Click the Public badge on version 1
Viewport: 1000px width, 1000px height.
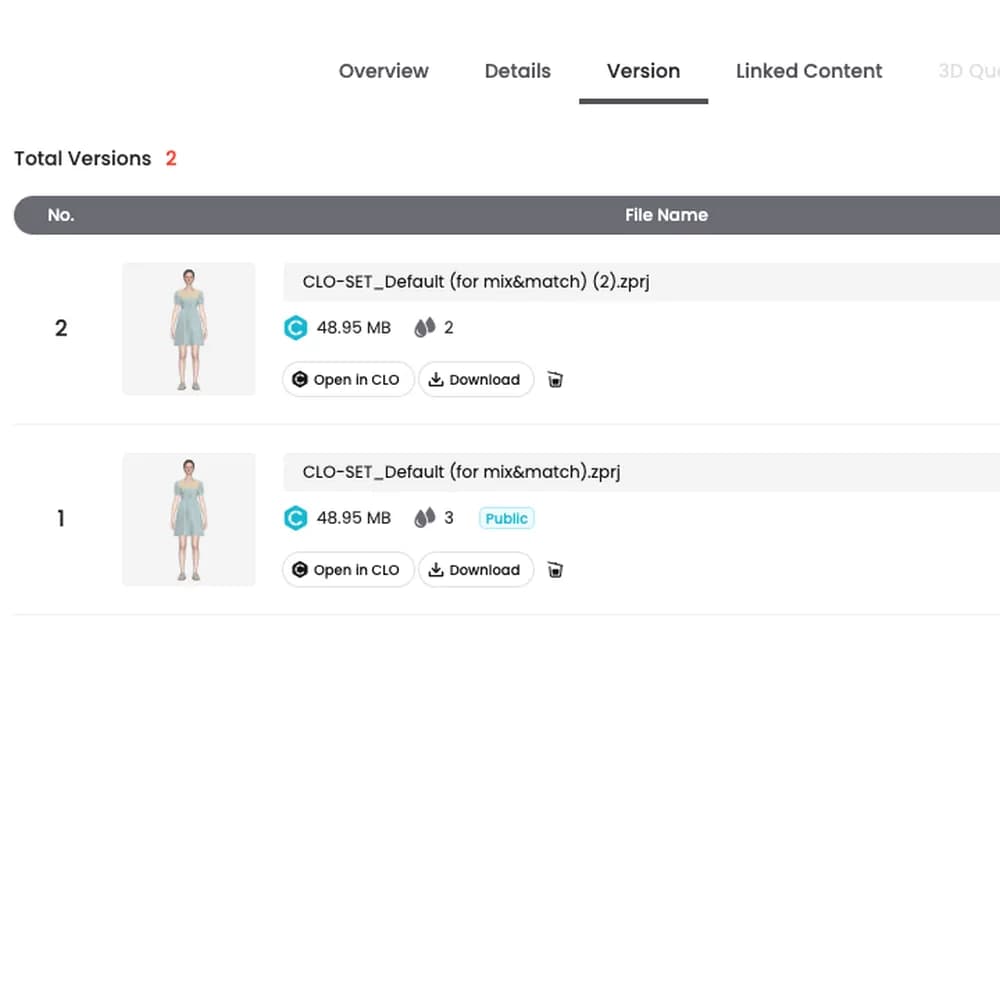point(506,518)
